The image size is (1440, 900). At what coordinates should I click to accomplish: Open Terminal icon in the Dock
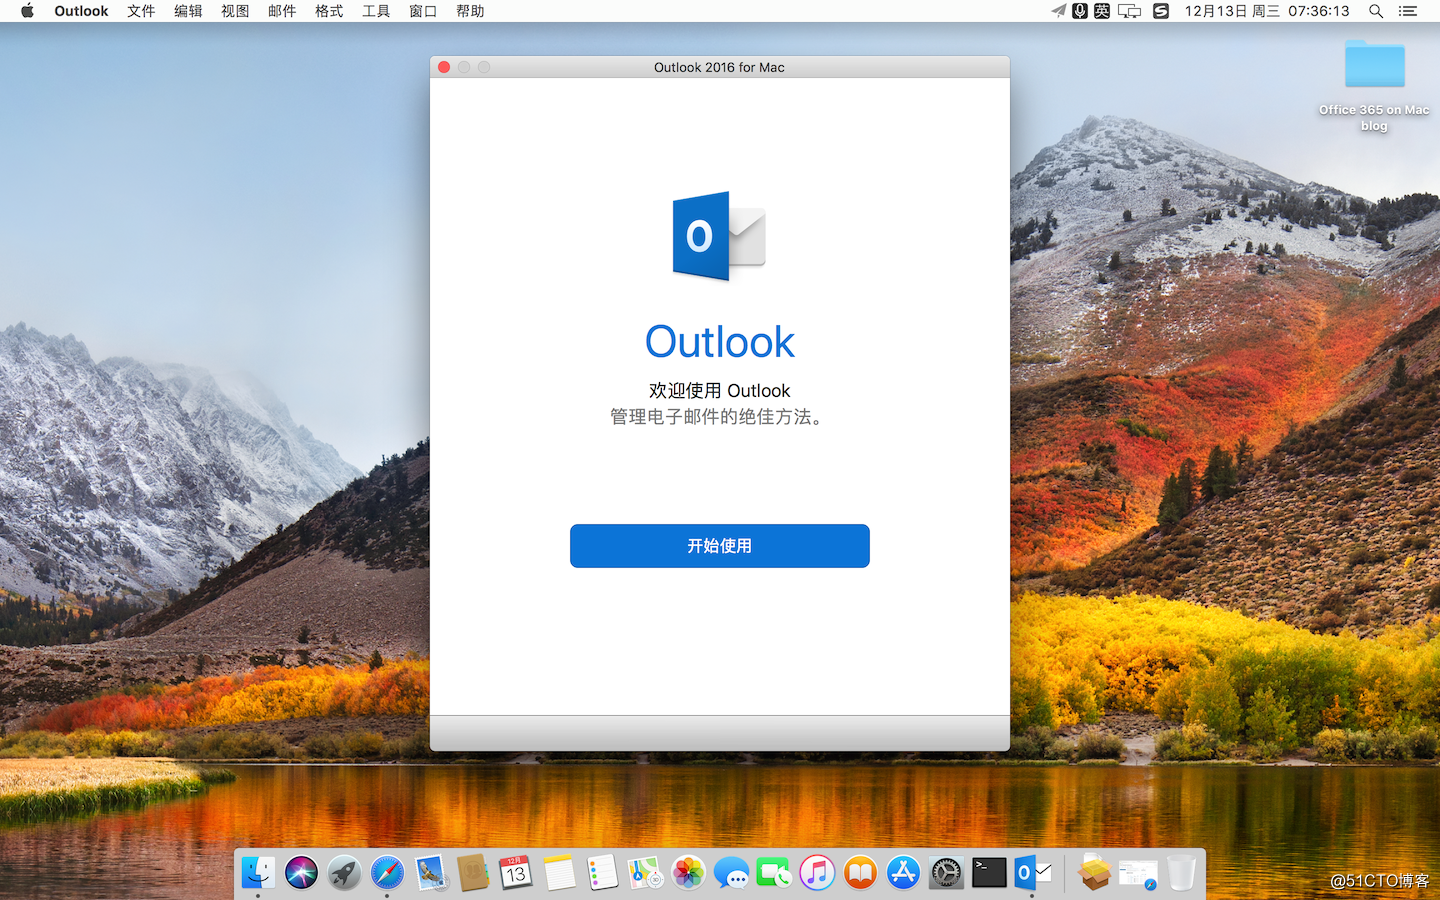(989, 873)
